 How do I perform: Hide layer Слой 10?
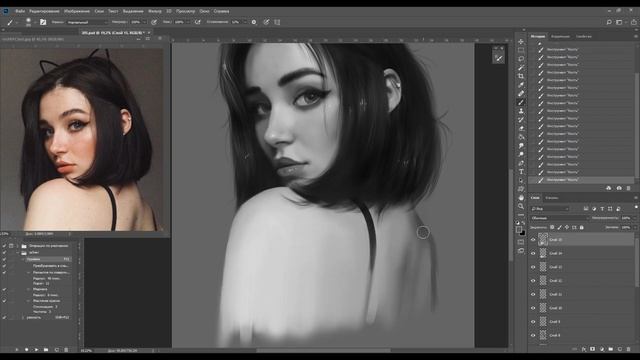pyautogui.click(x=533, y=308)
